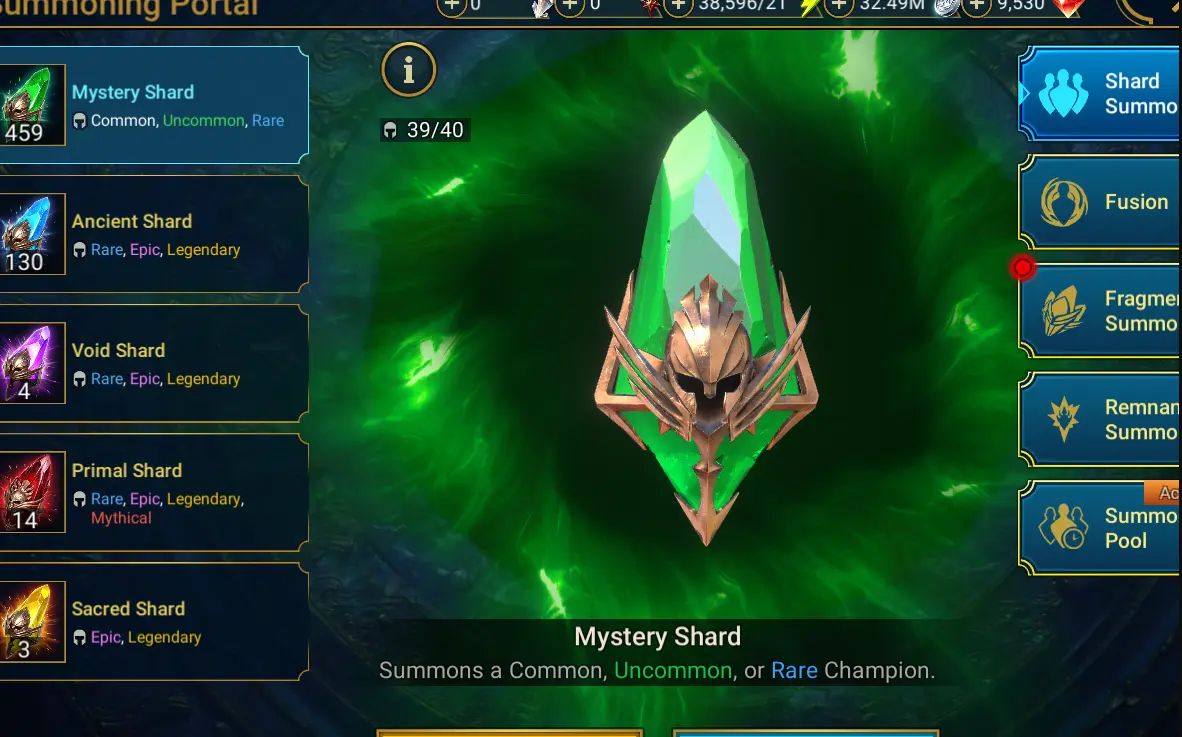This screenshot has width=1182, height=737.
Task: Open the Remnant Summon tab
Action: pos(1100,419)
